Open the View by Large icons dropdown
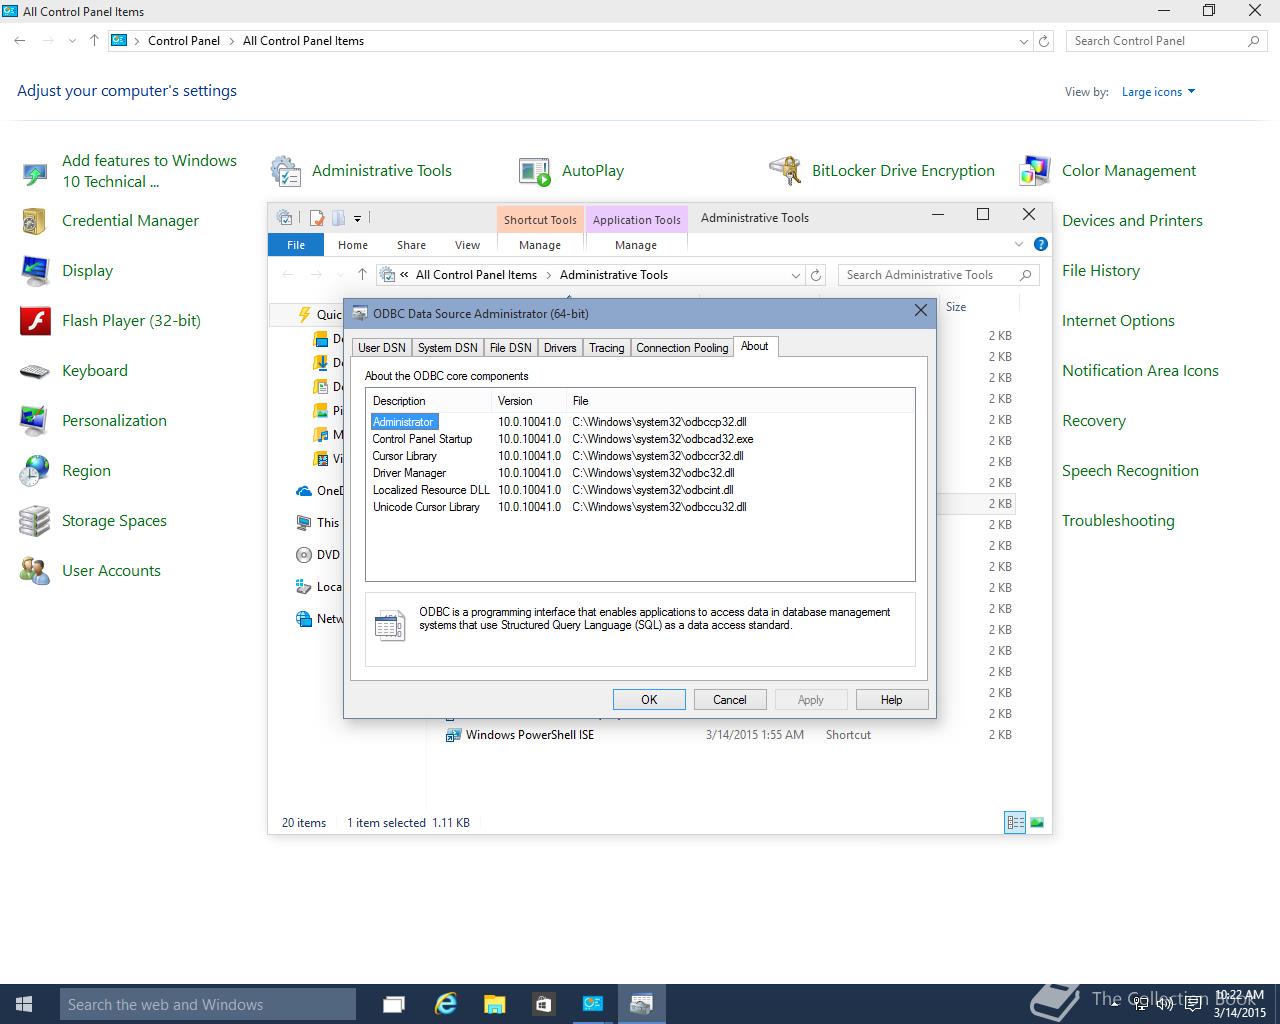Screen dimensions: 1280x1024 [1158, 92]
